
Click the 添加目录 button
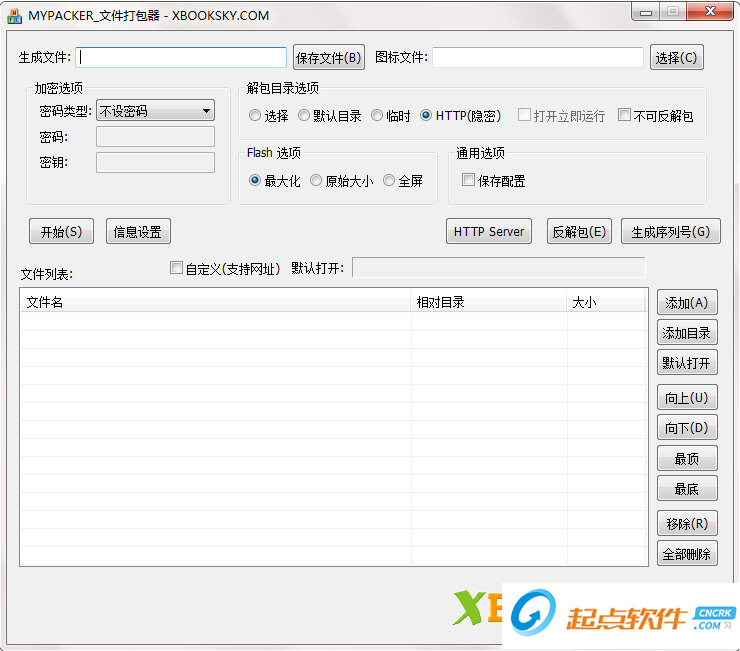click(x=687, y=333)
